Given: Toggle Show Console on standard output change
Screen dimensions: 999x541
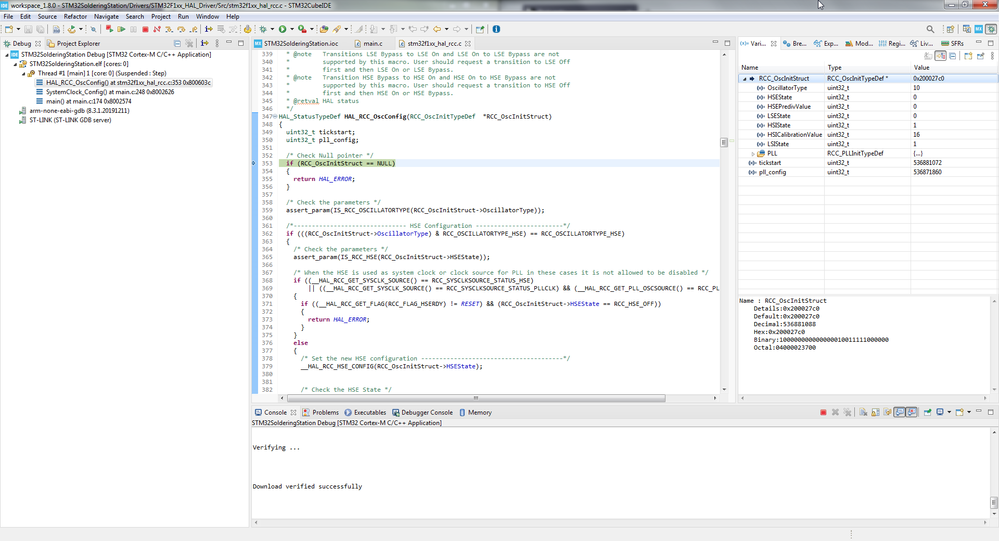Looking at the screenshot, I should coord(900,412).
